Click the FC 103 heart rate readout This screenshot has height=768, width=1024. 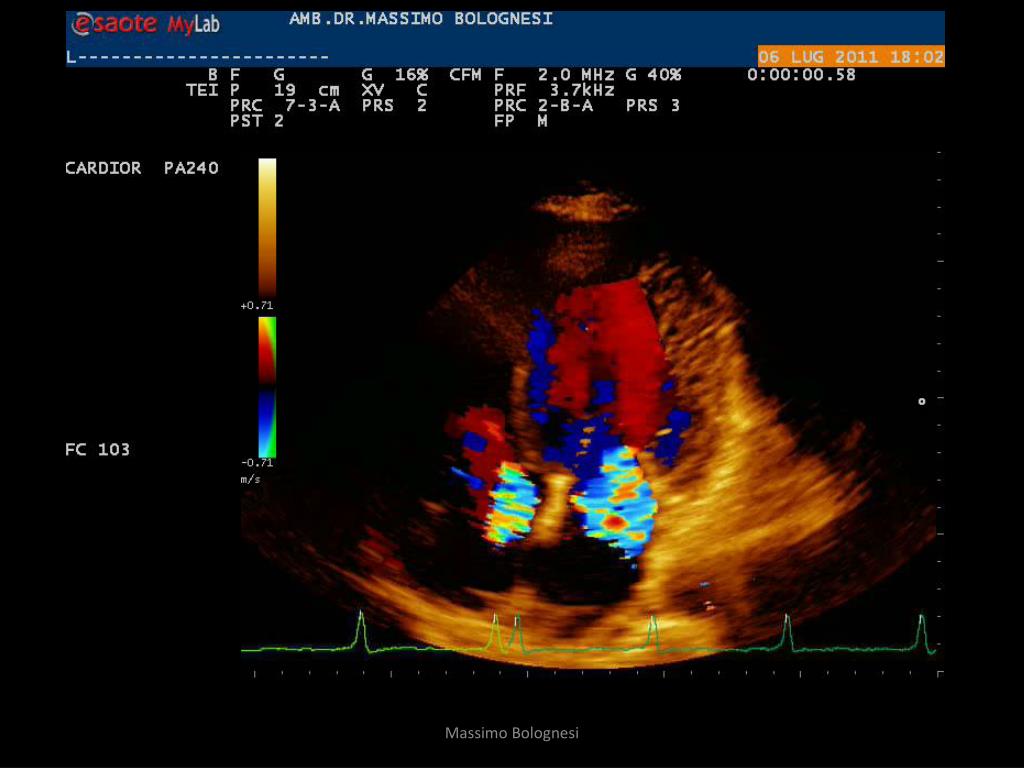point(97,449)
